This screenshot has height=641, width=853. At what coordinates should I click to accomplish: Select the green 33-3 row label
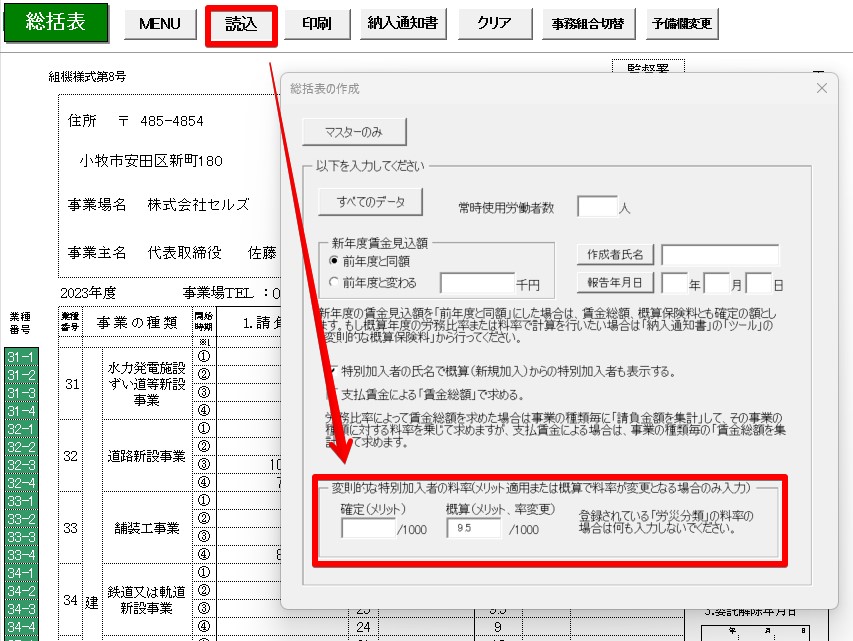coord(21,537)
